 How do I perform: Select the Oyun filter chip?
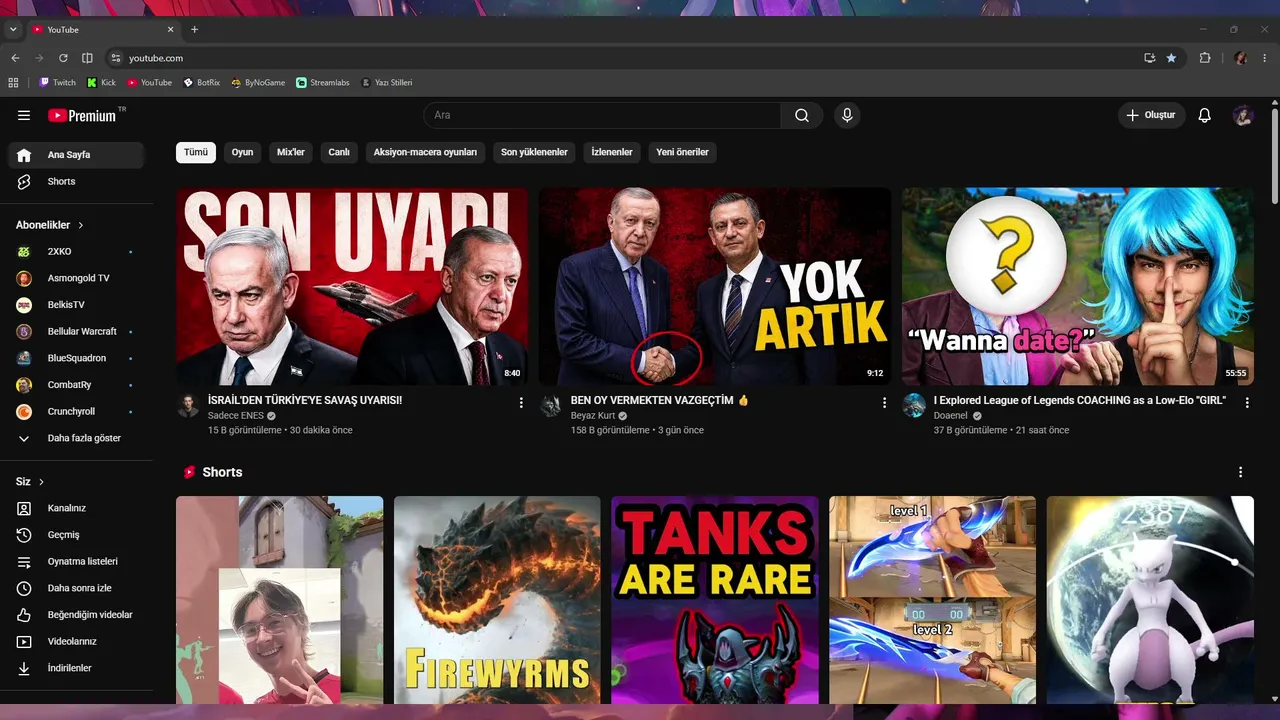click(x=243, y=152)
